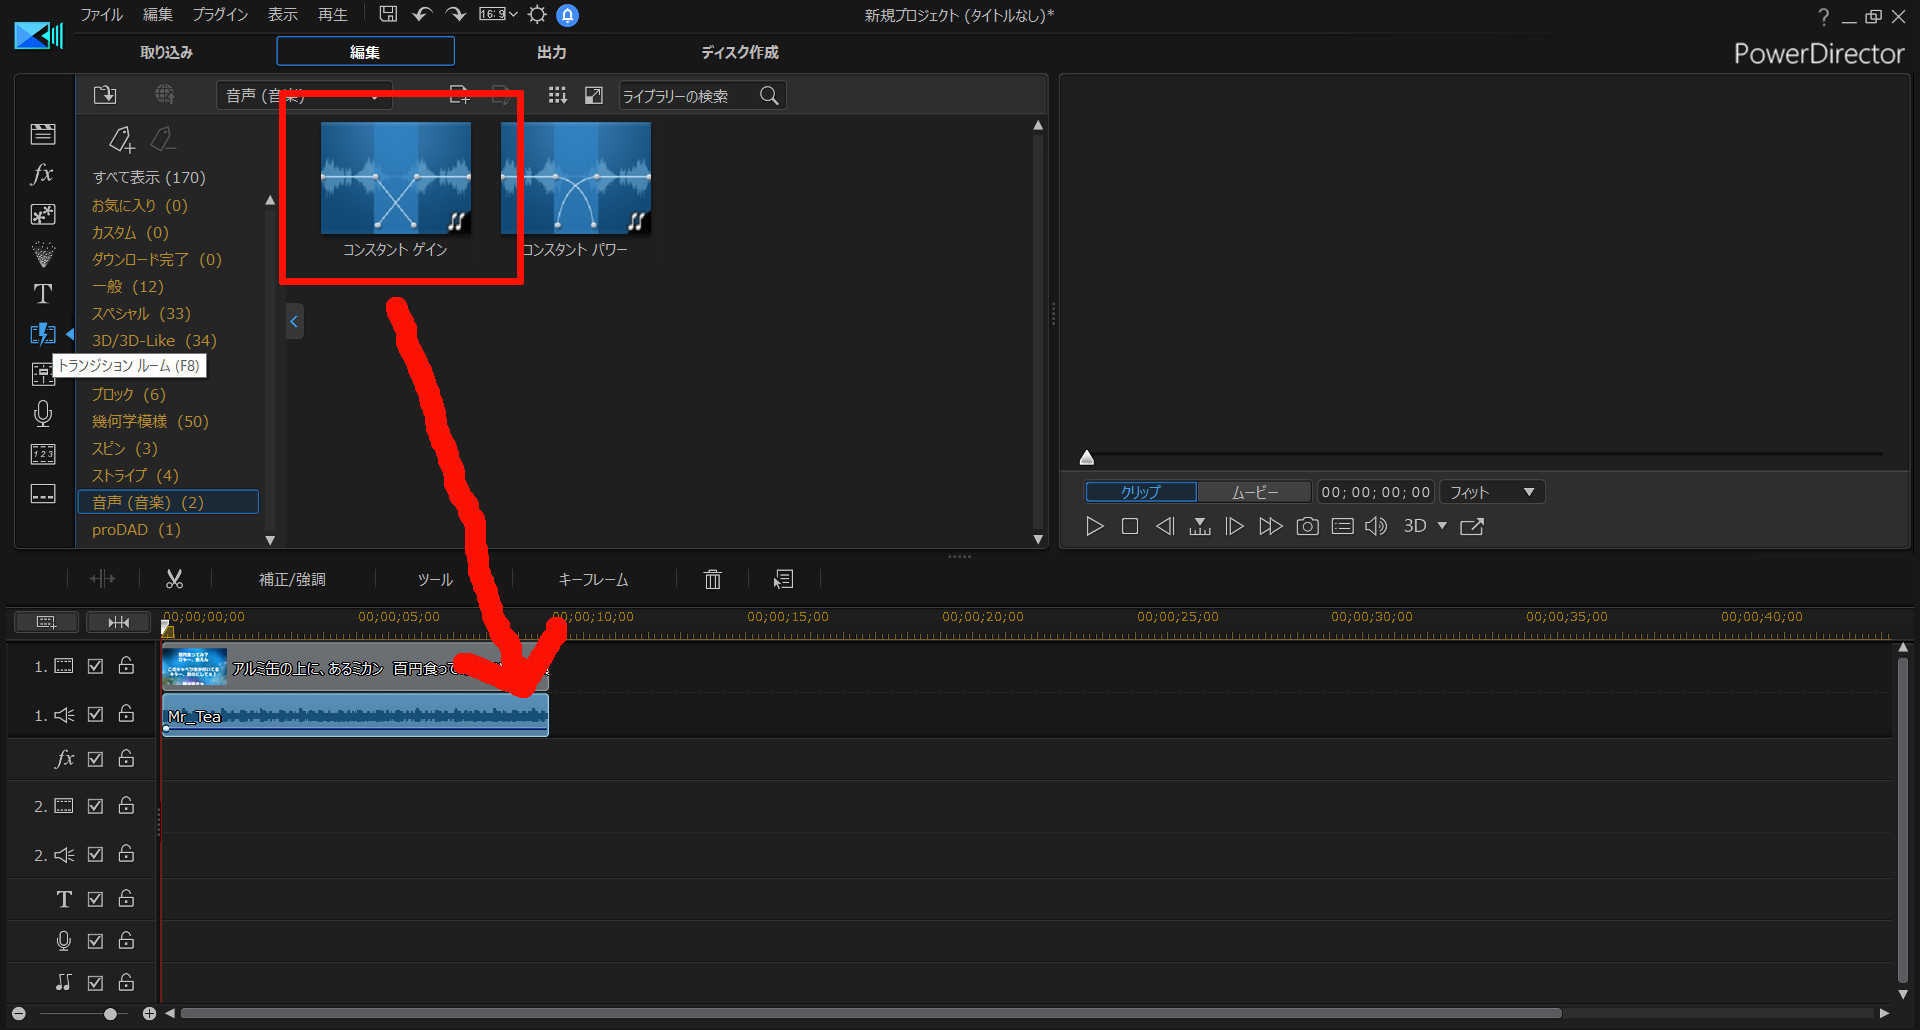
Task: Toggle voice track enable checkbox
Action: pos(95,941)
